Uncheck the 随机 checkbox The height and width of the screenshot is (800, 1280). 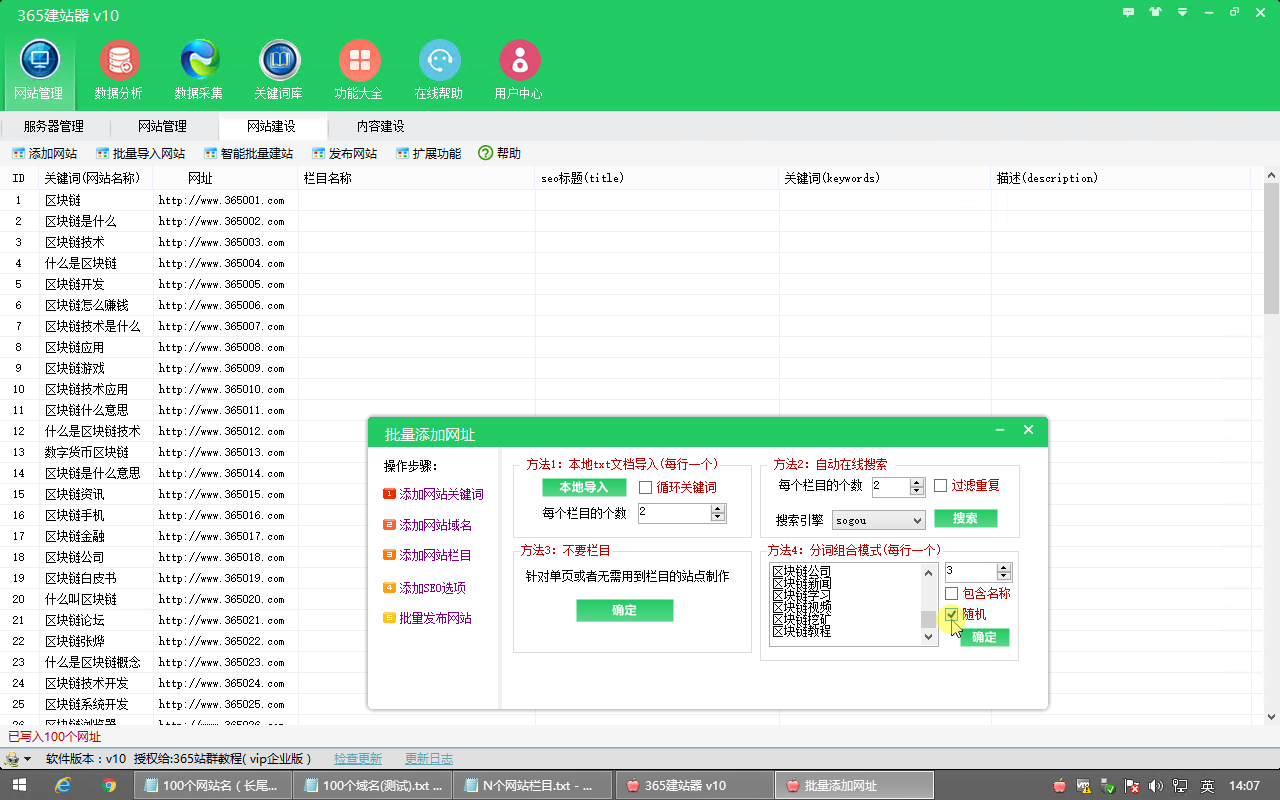(951, 615)
